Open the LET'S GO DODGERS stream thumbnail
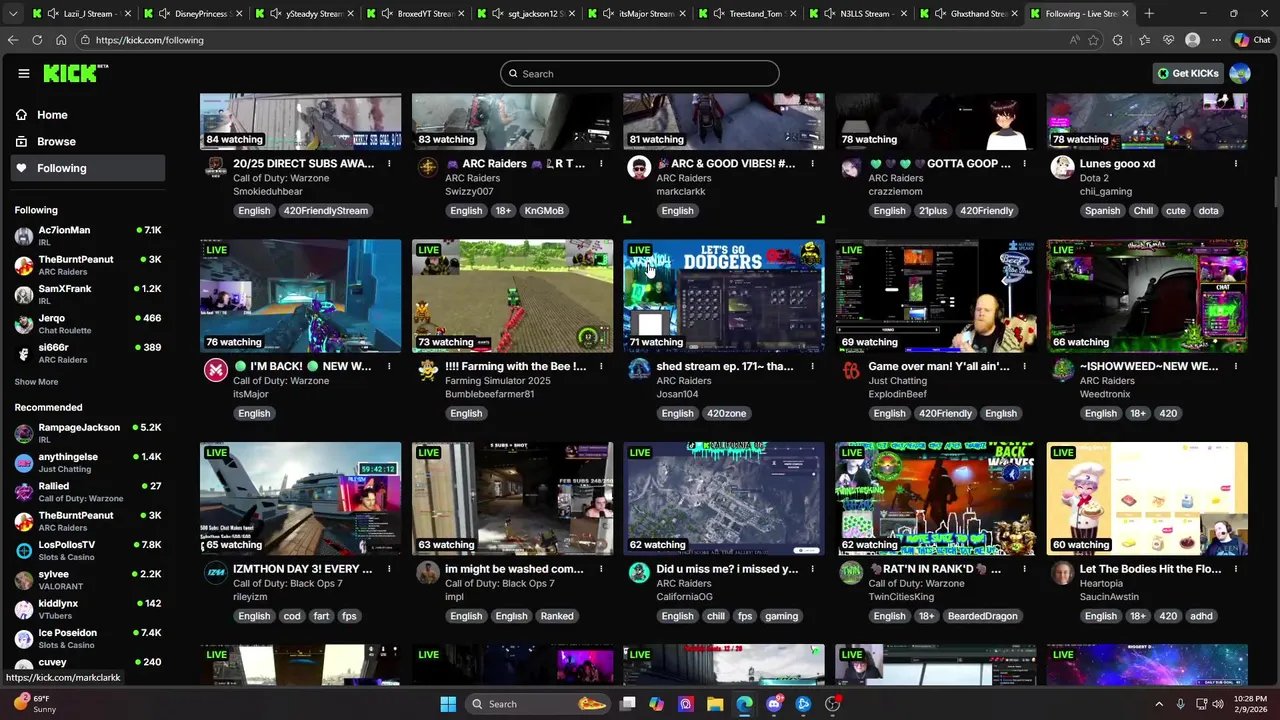 tap(724, 296)
